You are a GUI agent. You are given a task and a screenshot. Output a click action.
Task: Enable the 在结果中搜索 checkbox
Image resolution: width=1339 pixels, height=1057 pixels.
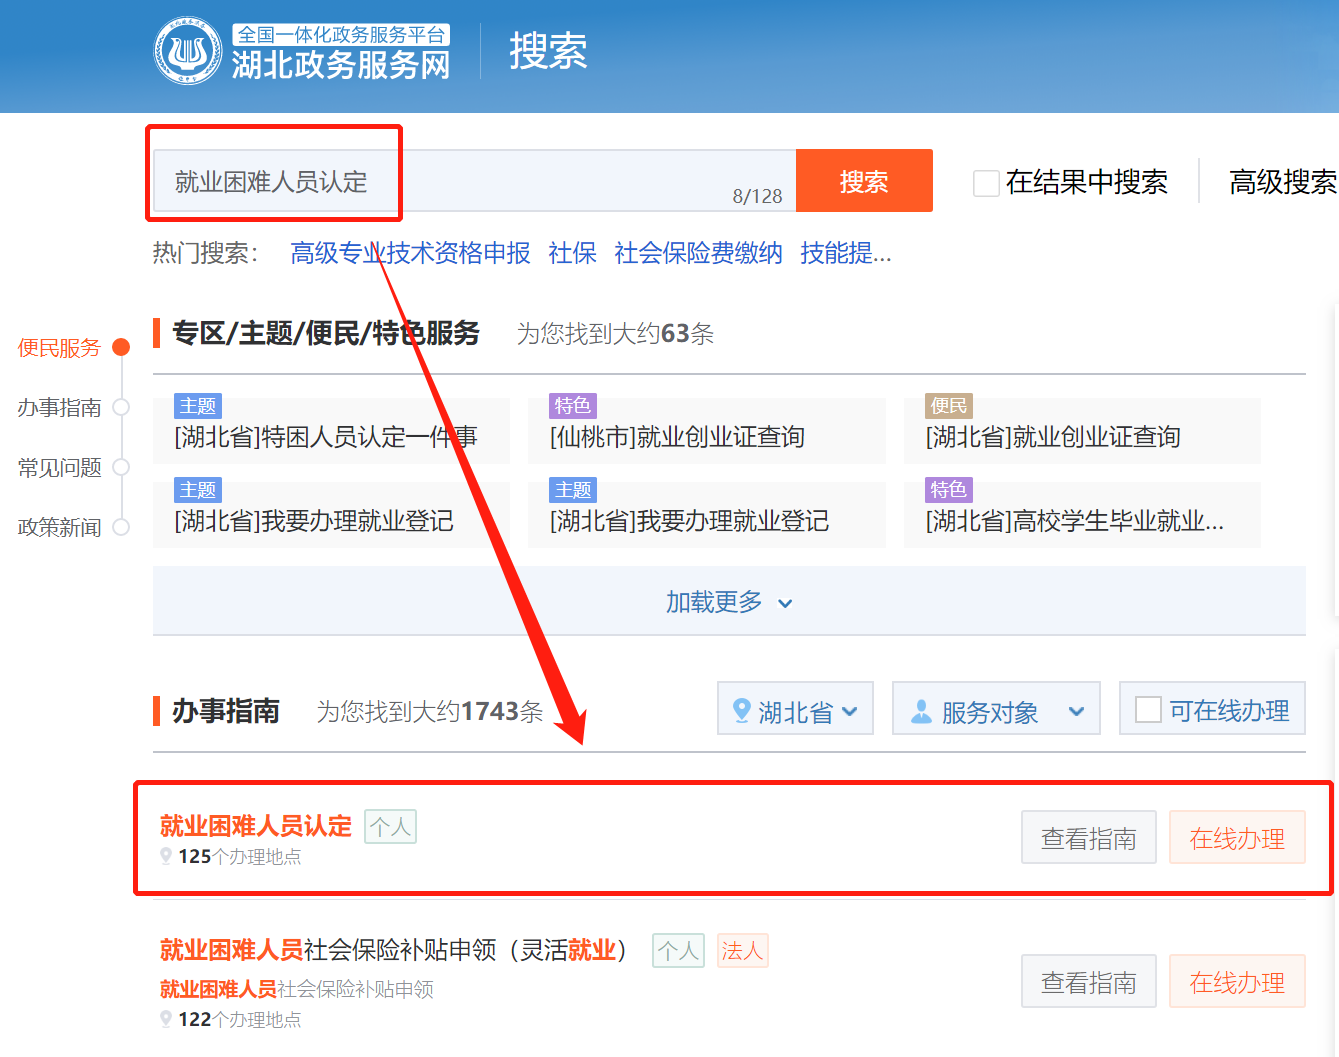(986, 183)
